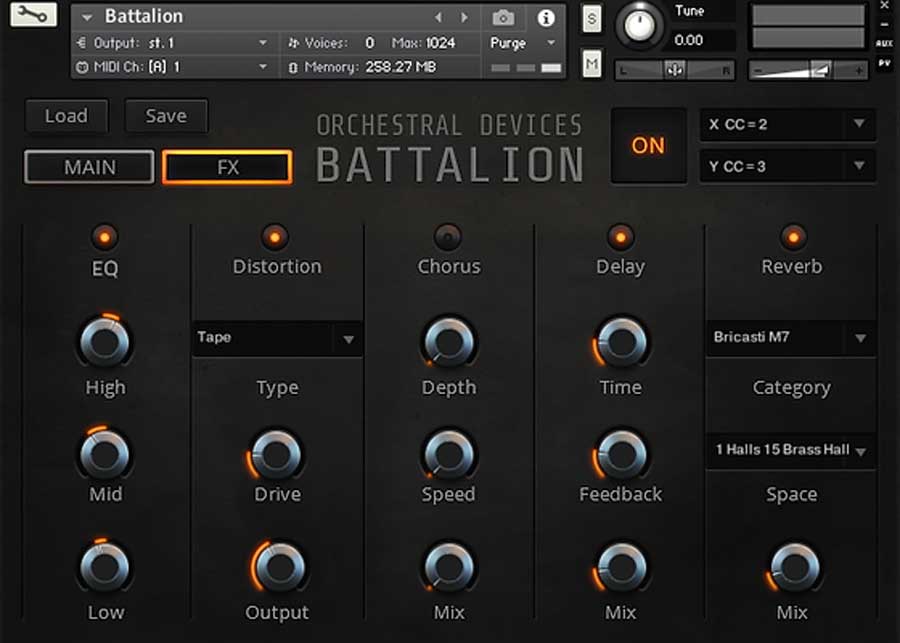The height and width of the screenshot is (643, 900).
Task: Click the Delay Feedback knob
Action: click(x=621, y=455)
